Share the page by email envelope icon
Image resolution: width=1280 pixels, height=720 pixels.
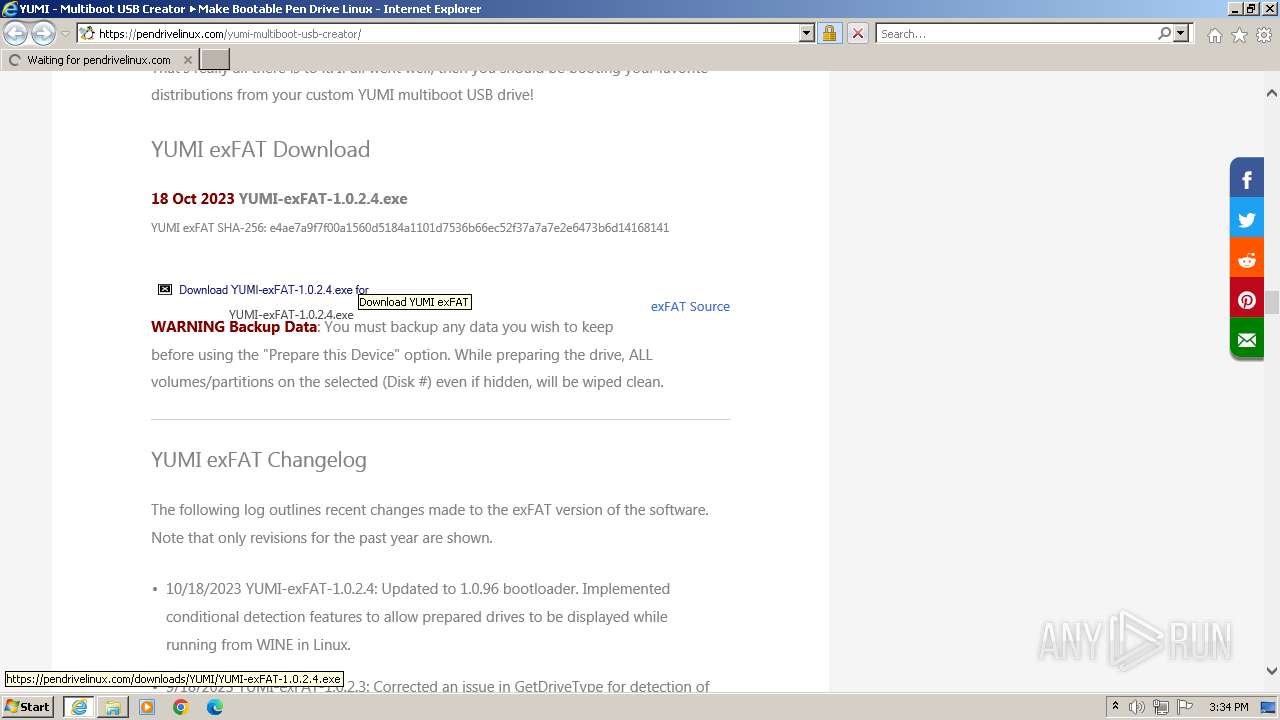[1247, 339]
